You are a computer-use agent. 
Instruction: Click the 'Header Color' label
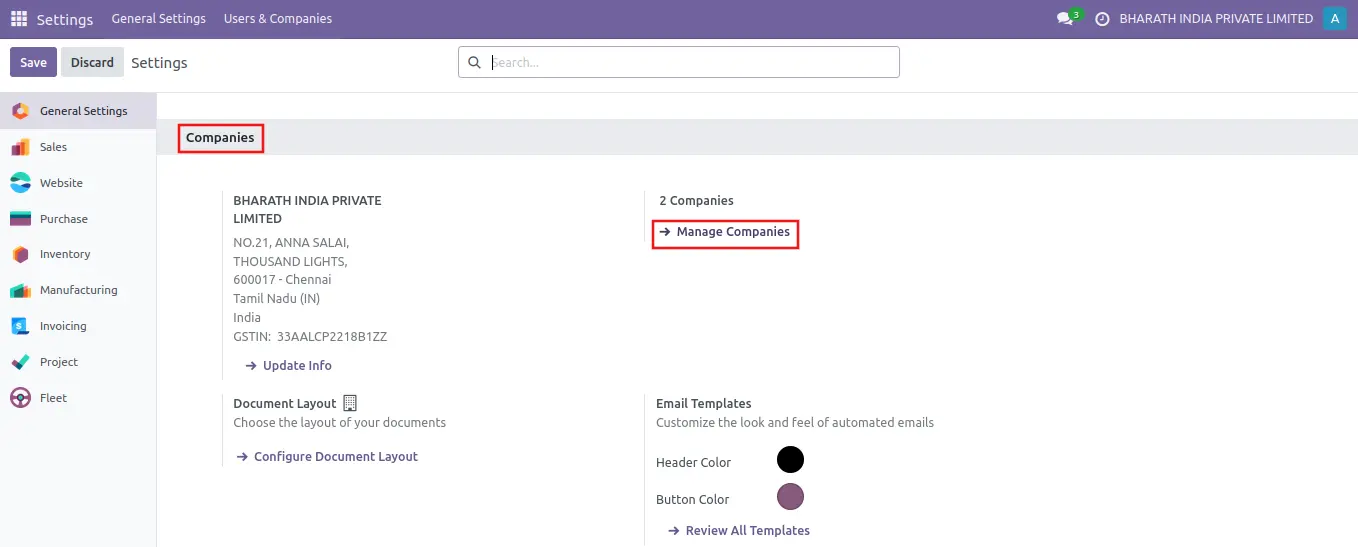(x=693, y=463)
